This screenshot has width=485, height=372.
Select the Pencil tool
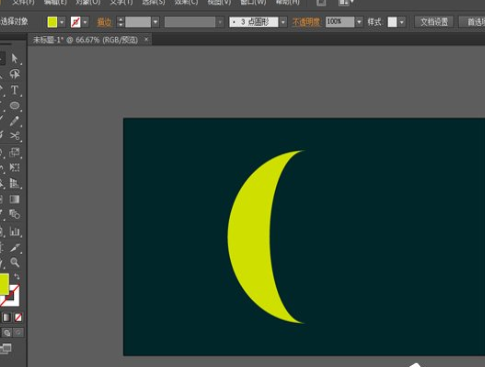[x=14, y=121]
